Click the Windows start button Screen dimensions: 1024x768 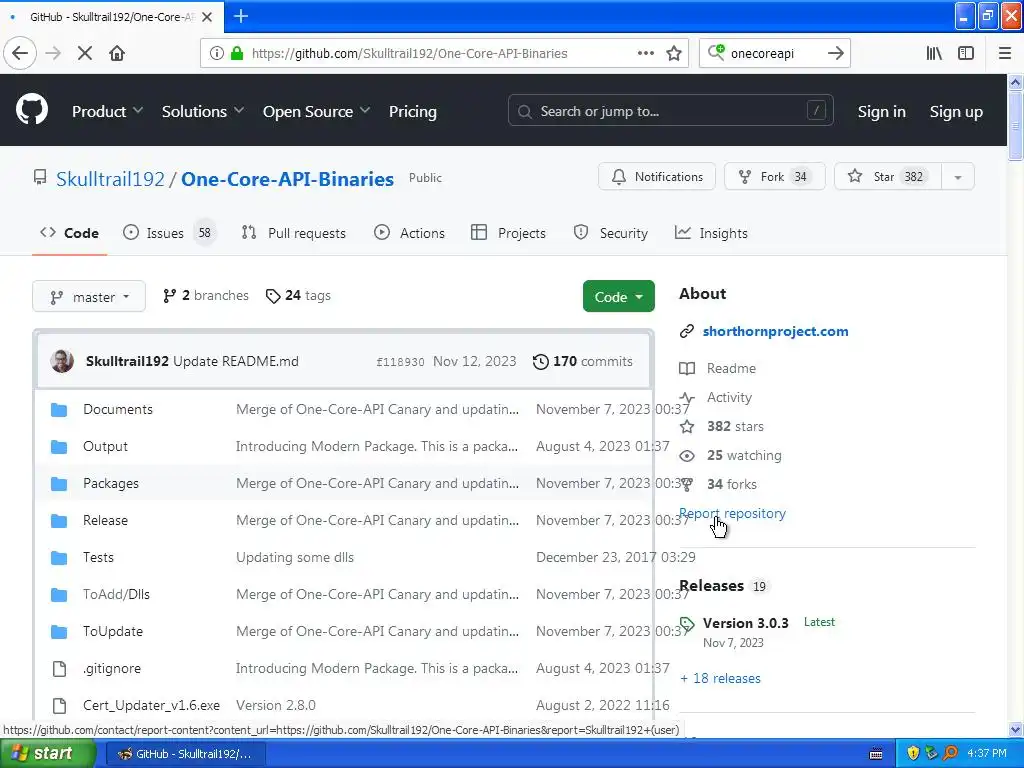48,753
